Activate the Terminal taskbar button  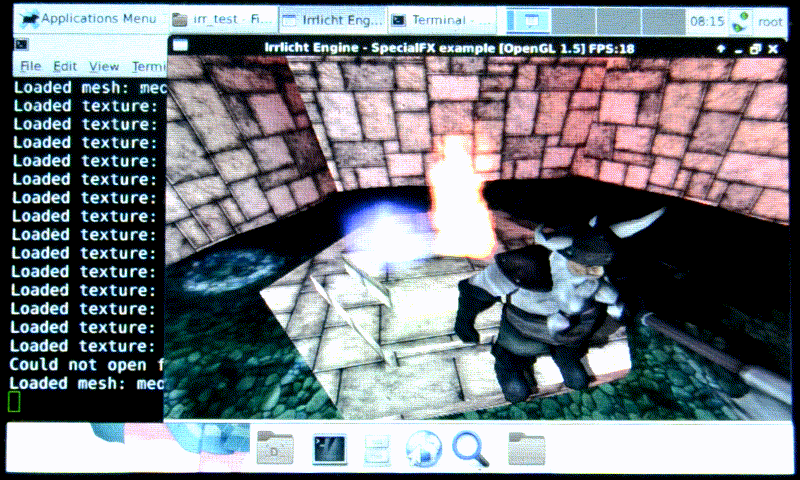(442, 20)
